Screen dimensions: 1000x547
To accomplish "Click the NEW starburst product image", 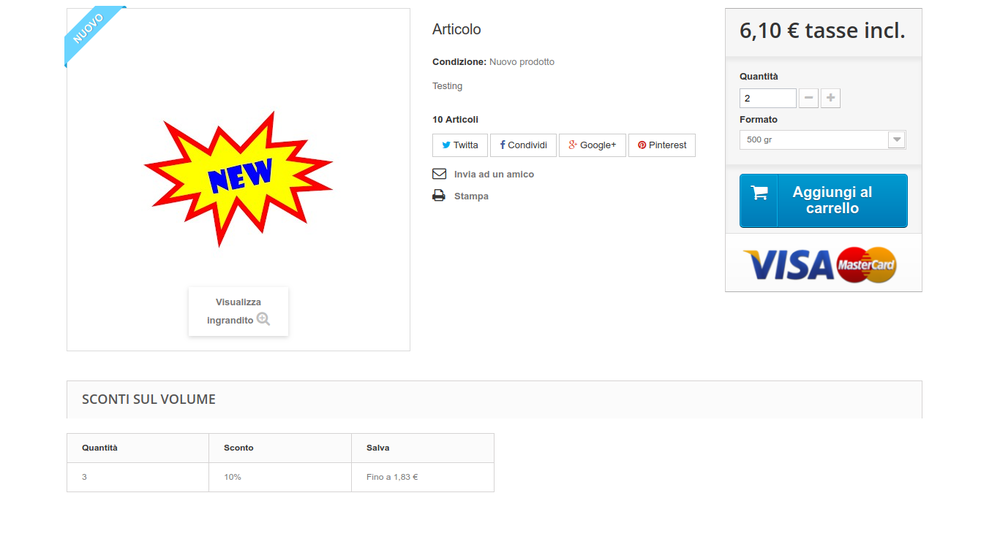I will tap(239, 179).
